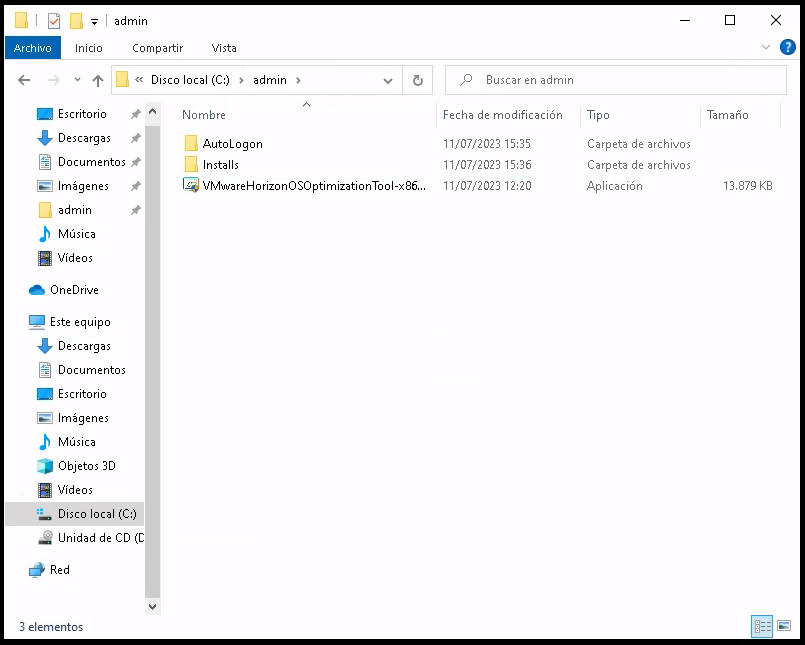This screenshot has height=645, width=805.
Task: Select VMwareHorizonOSOptimizationTool application file
Action: click(x=314, y=186)
